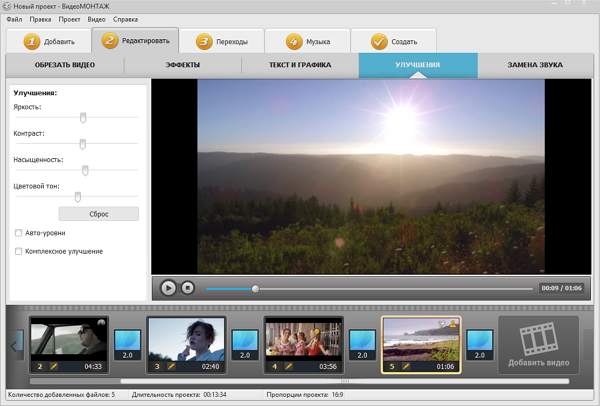This screenshot has width=600, height=406.
Task: Click the pencil edit icon on clip 5
Action: click(x=406, y=367)
